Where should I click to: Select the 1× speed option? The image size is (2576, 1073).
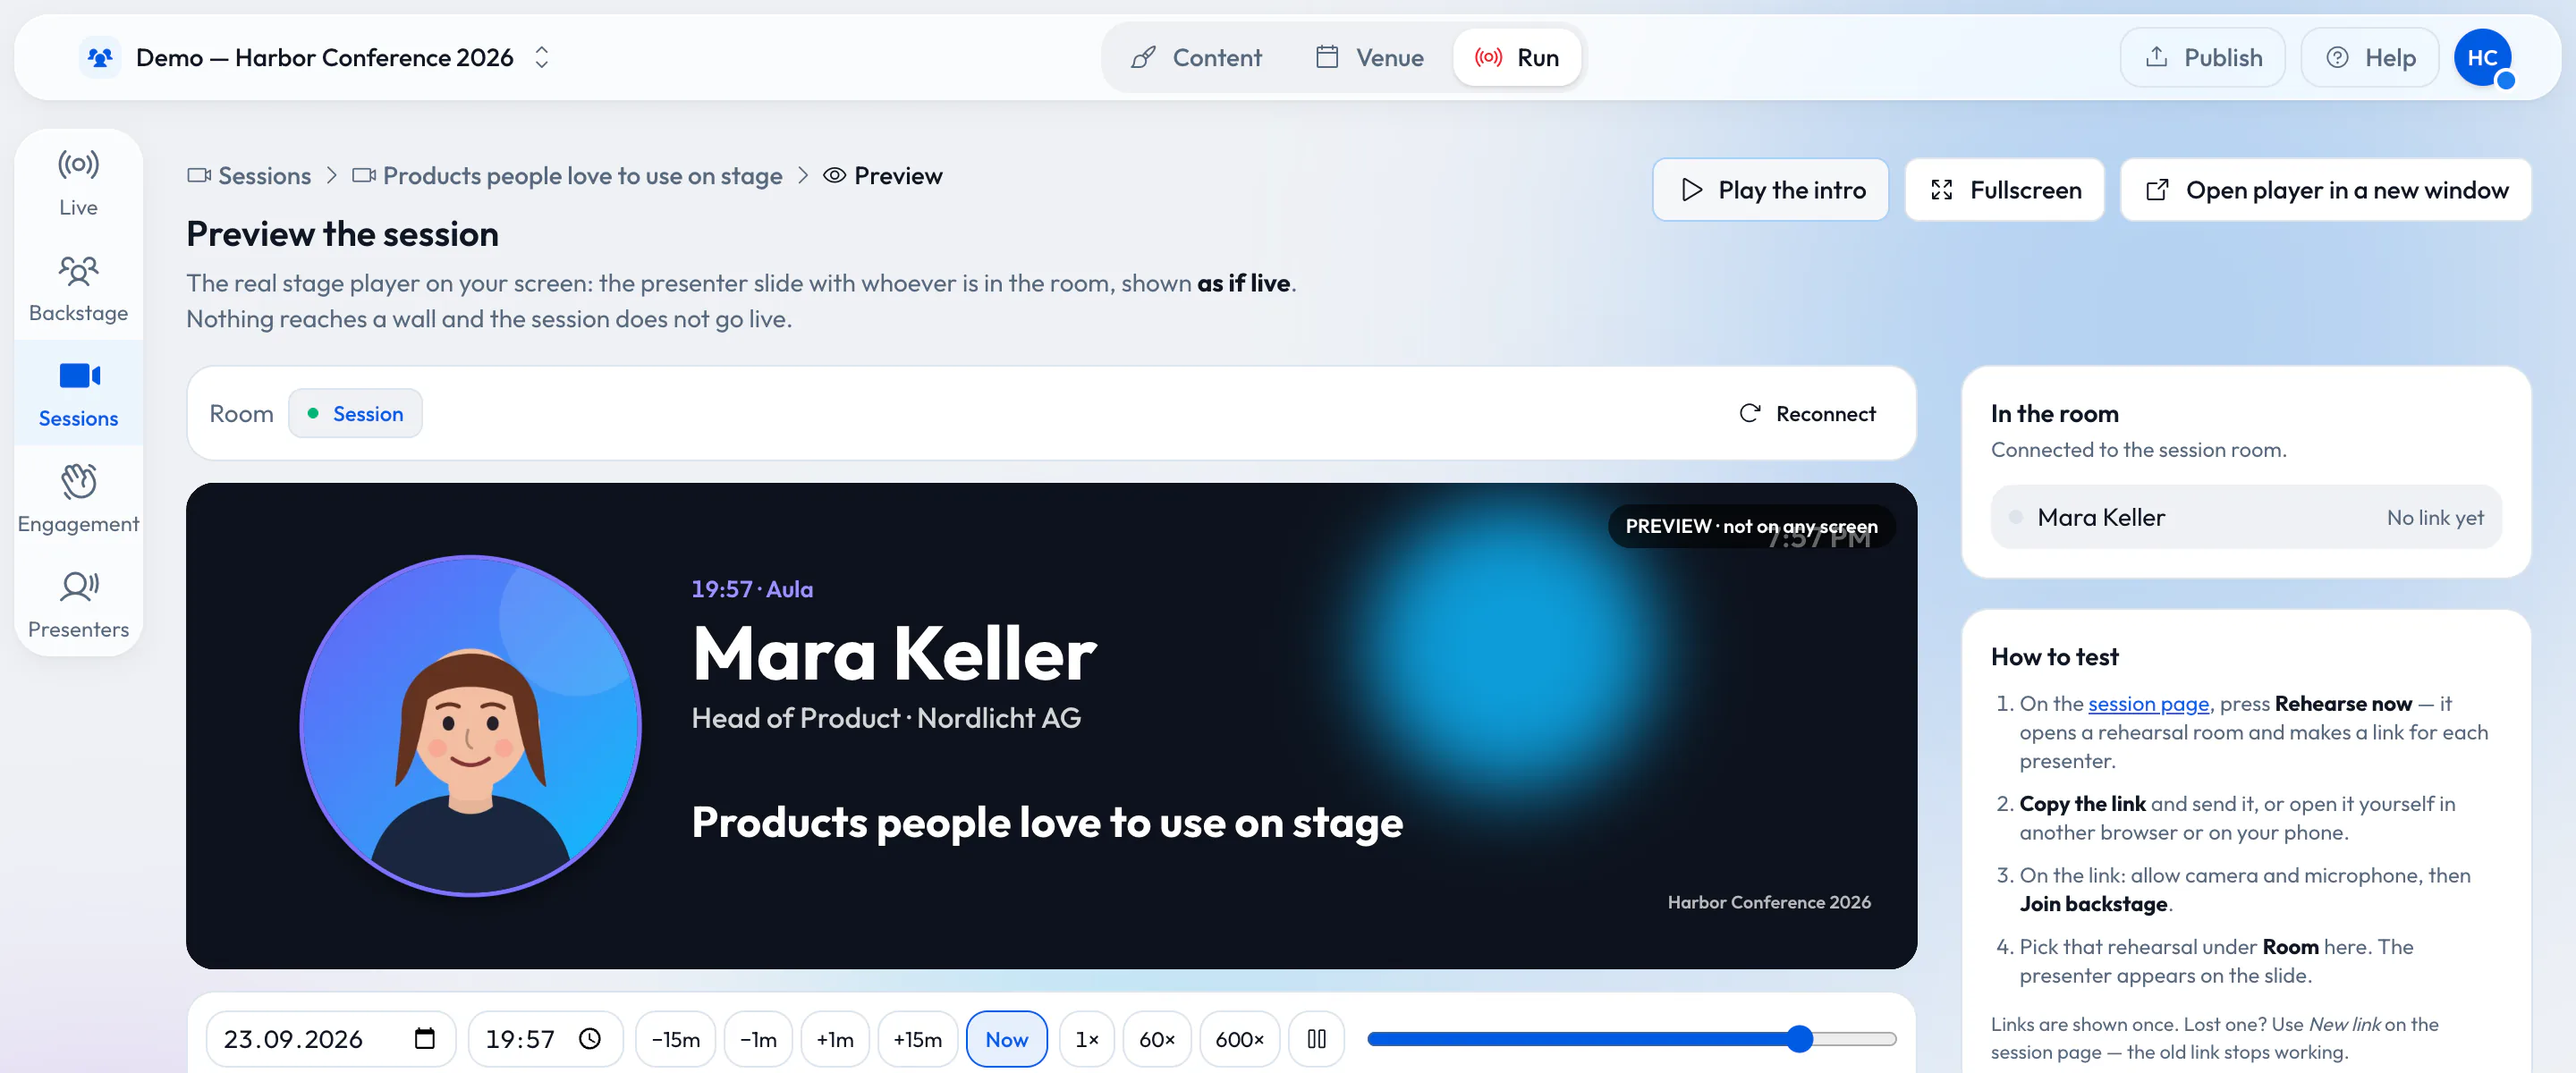[1087, 1039]
